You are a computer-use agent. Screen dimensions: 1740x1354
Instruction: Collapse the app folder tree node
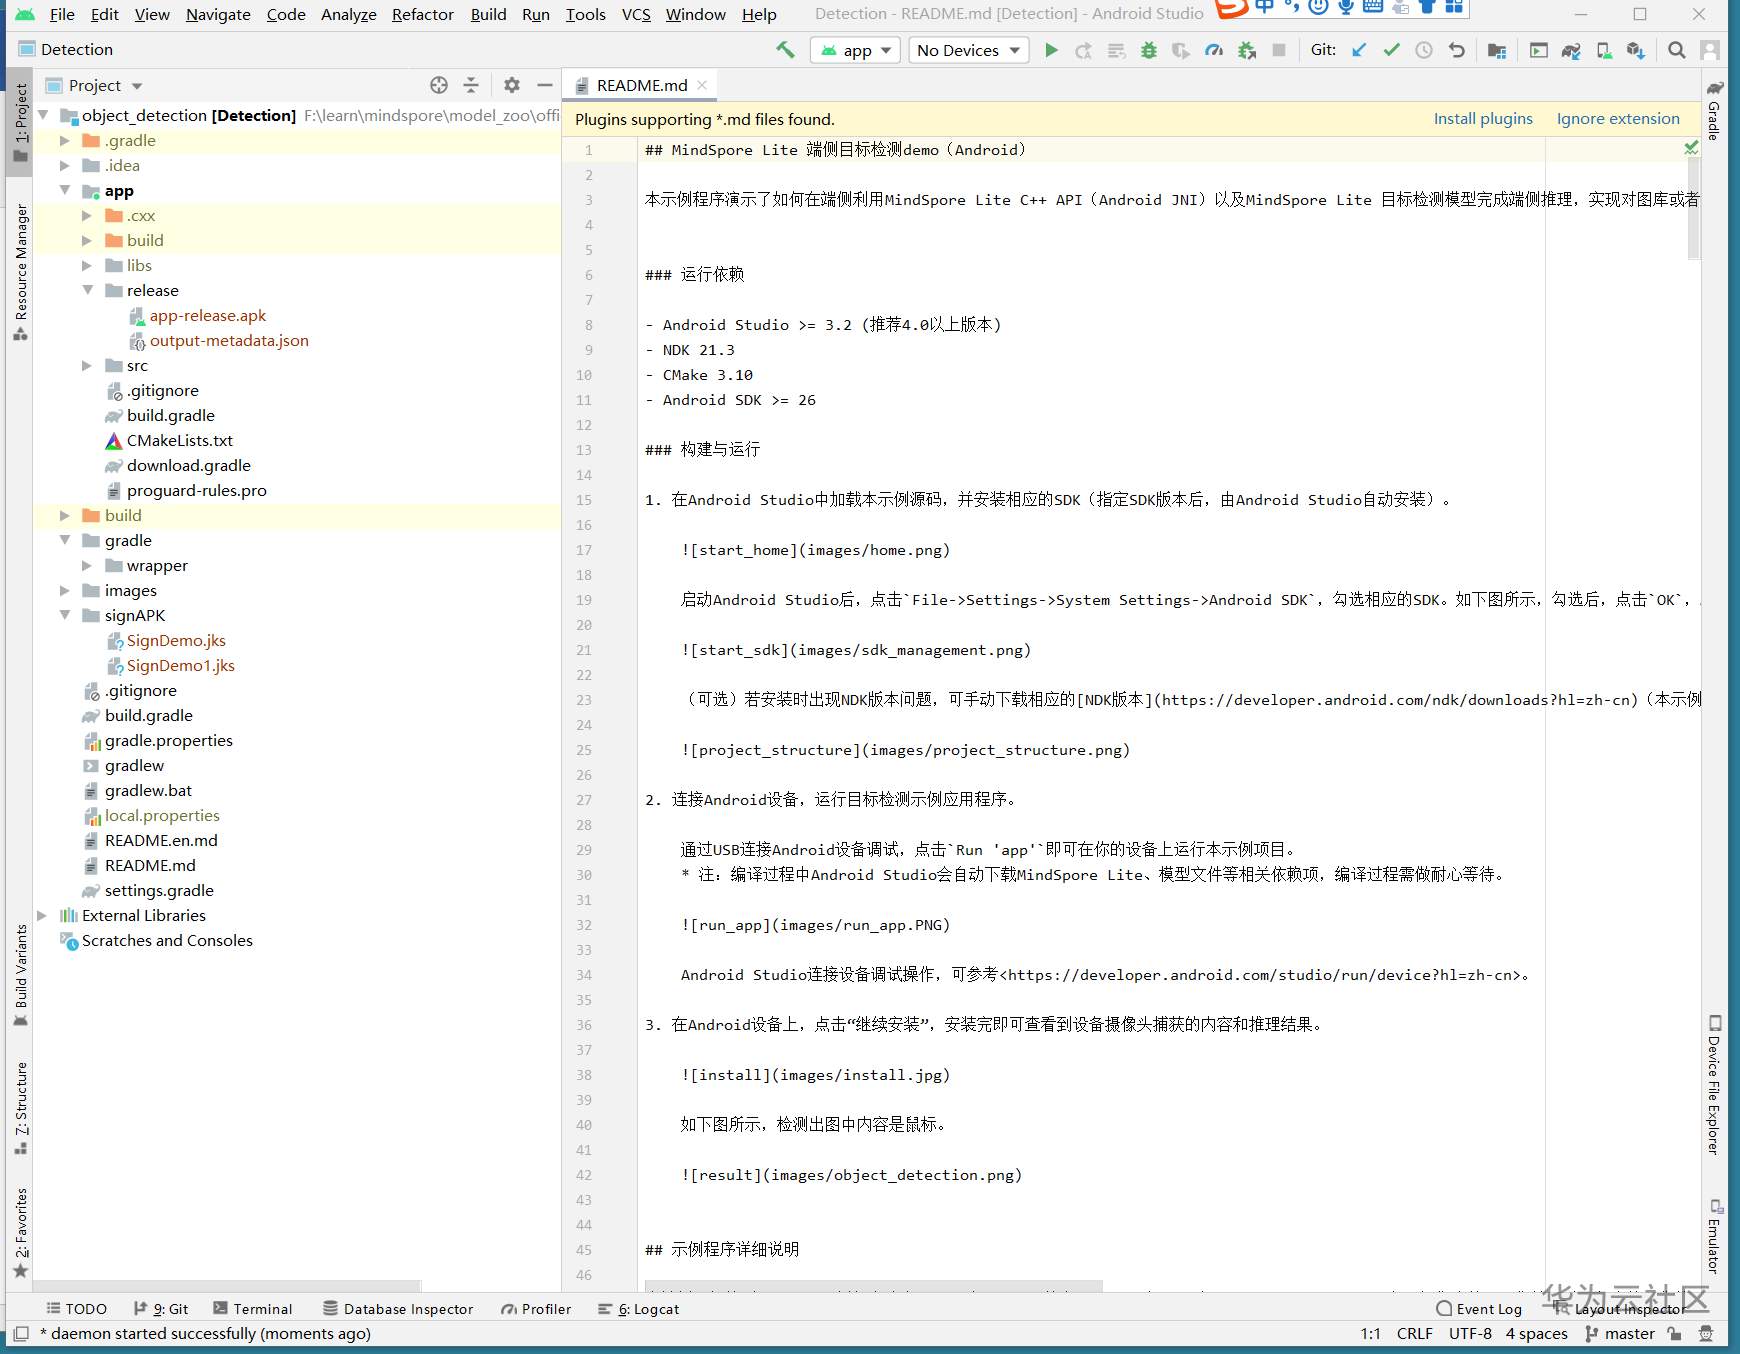point(65,190)
